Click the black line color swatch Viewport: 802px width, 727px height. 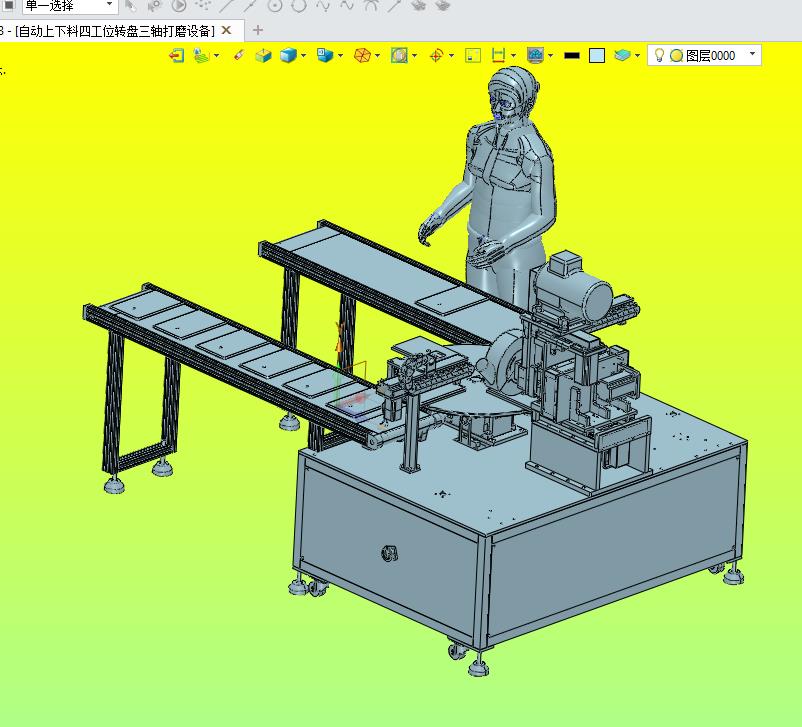click(x=572, y=55)
